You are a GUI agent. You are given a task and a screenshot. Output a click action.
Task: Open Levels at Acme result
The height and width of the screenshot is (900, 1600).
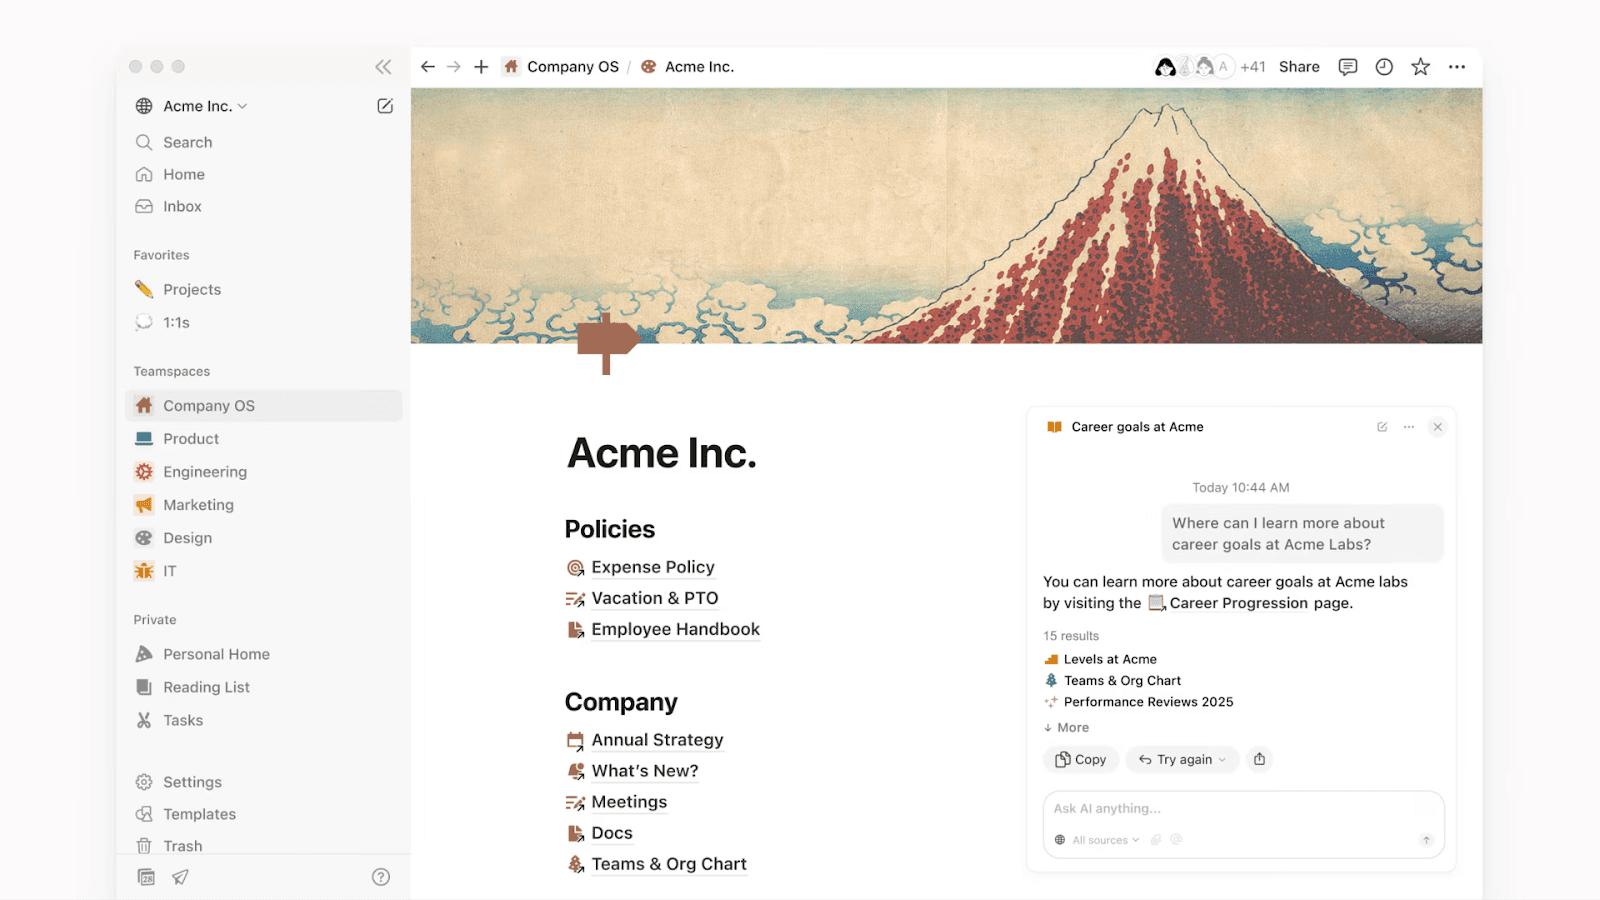pos(1100,659)
